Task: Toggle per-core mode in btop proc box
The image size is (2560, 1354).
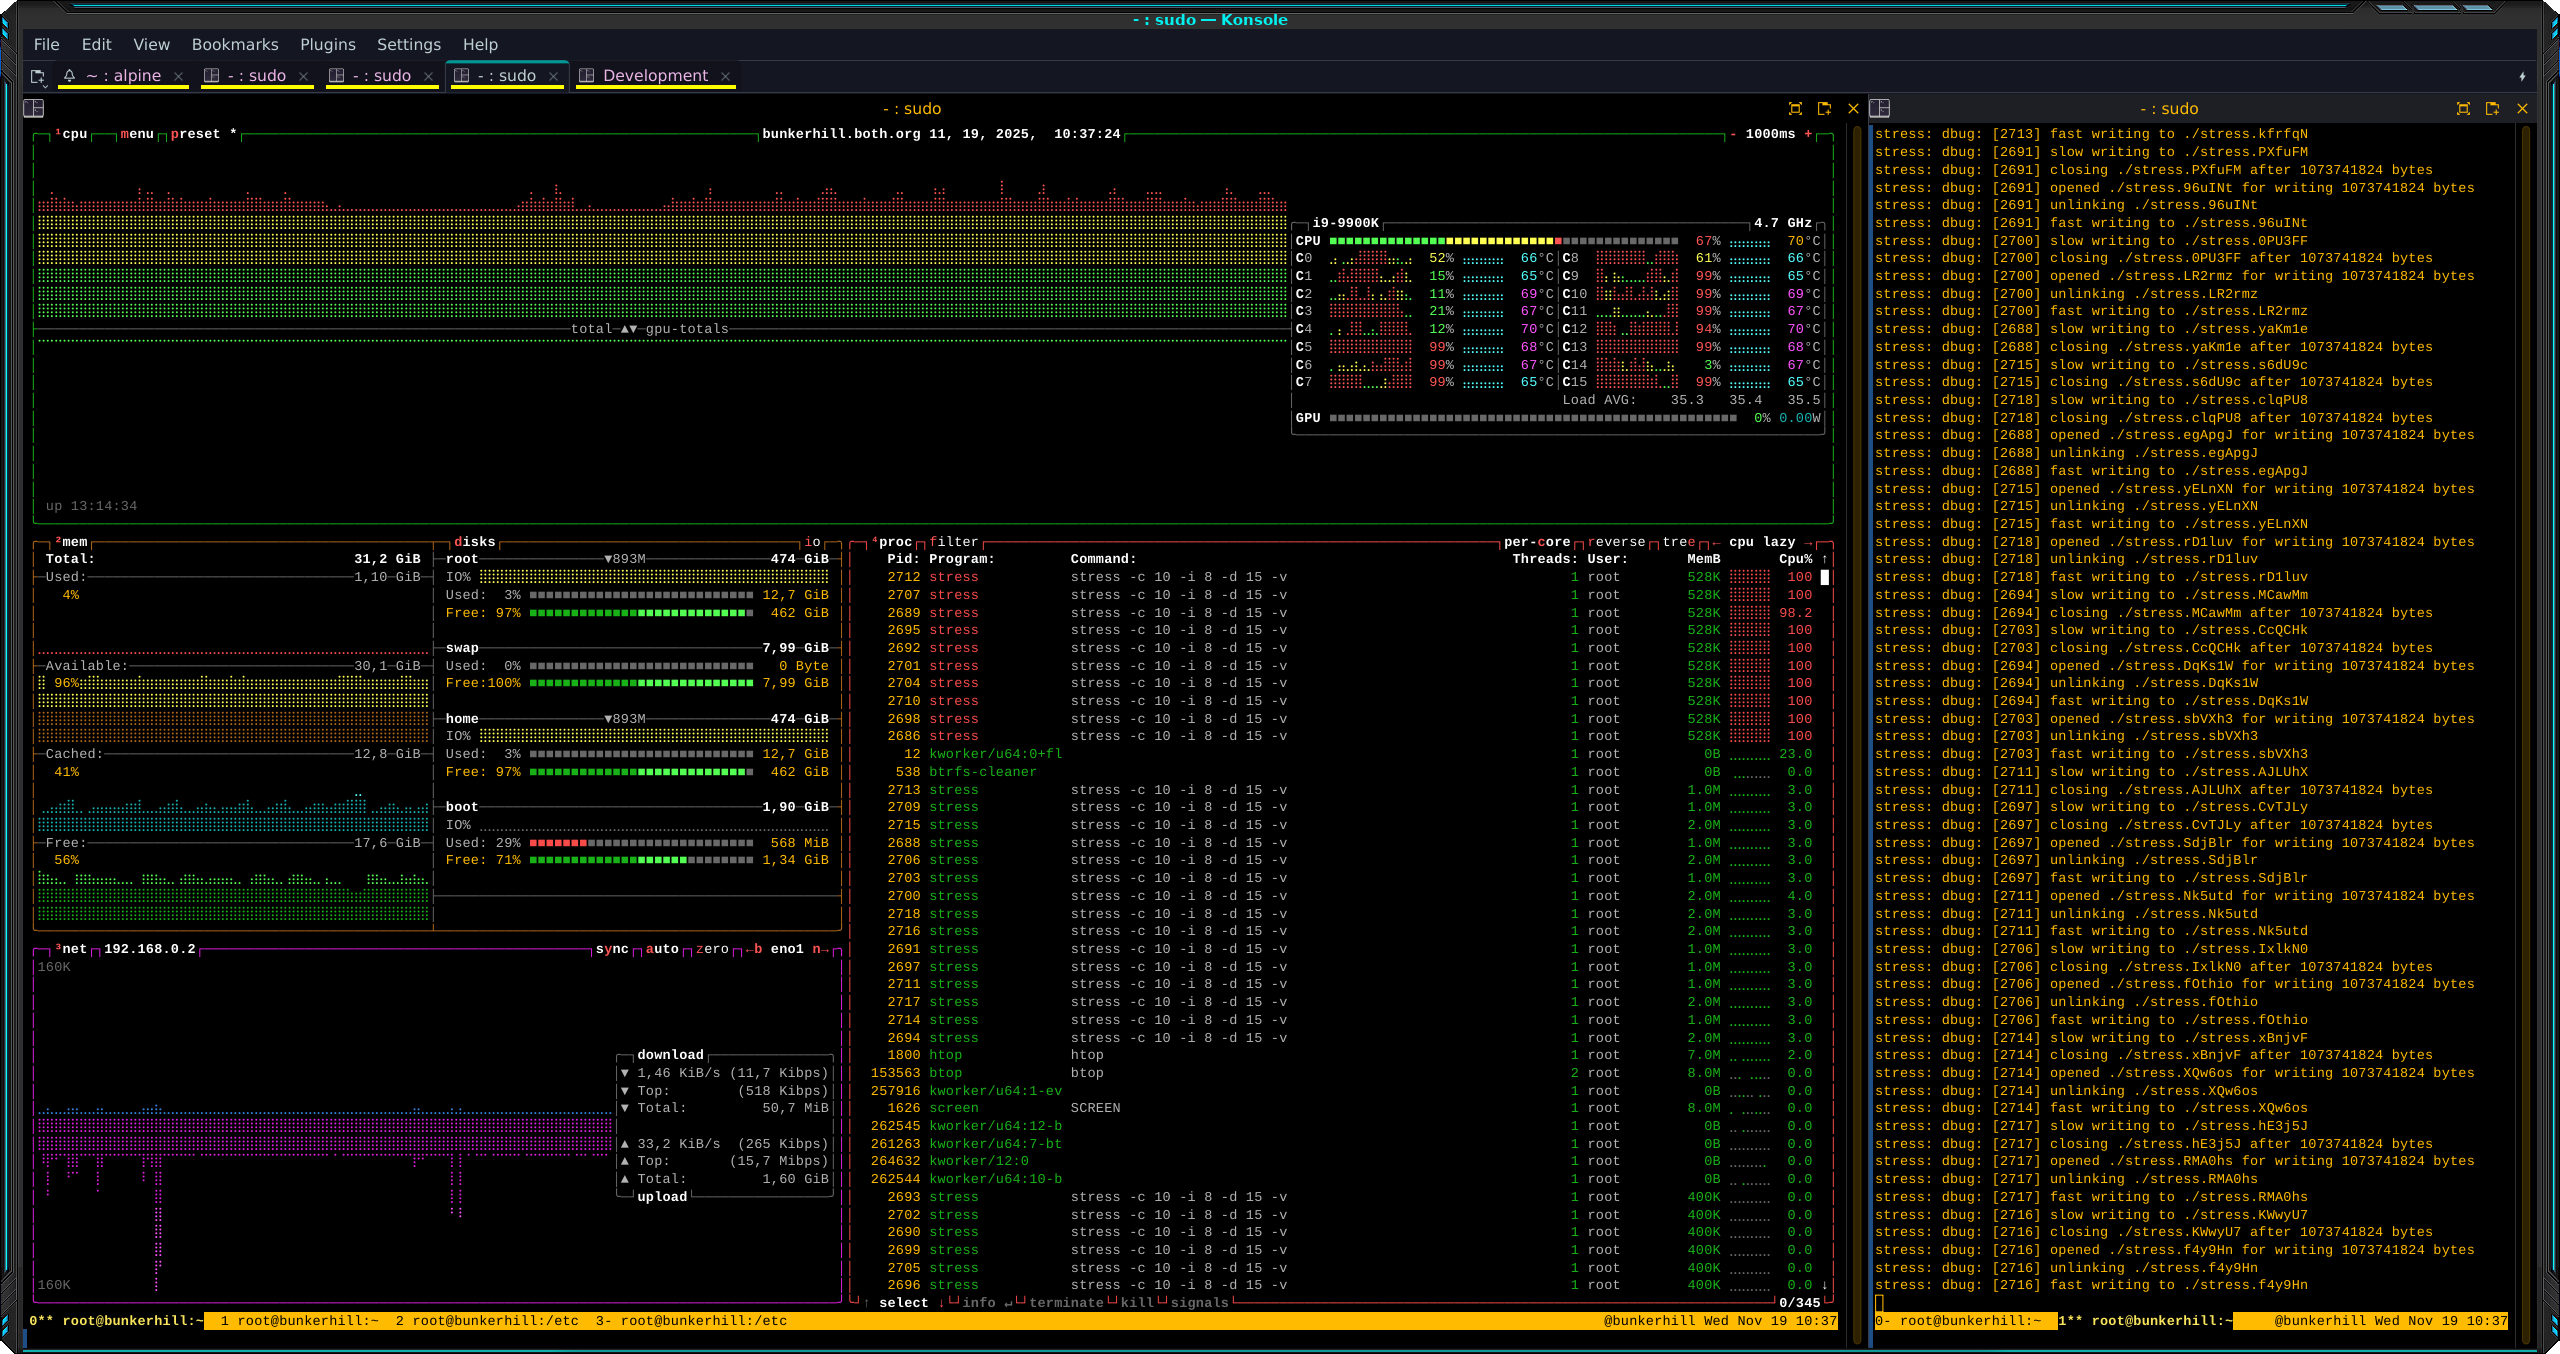Action: [1536, 542]
